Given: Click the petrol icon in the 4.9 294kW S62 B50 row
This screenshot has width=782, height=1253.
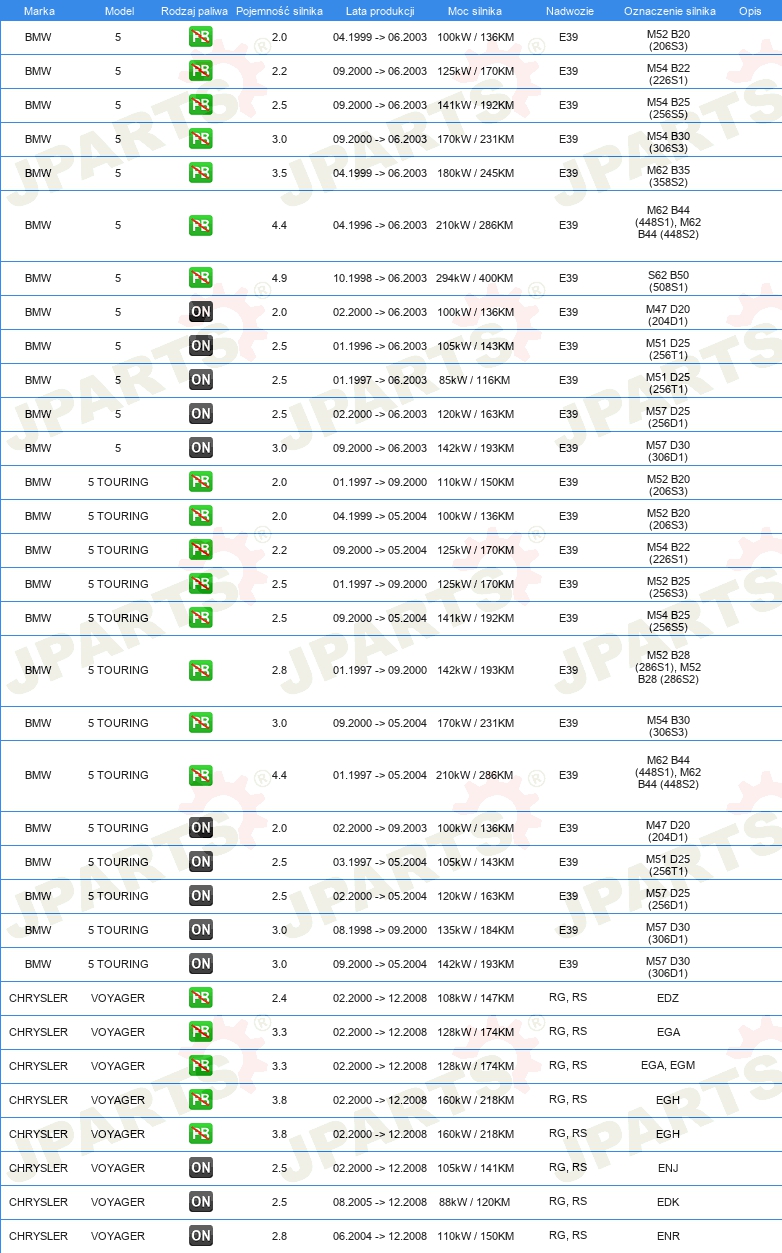Looking at the screenshot, I should pos(200,278).
